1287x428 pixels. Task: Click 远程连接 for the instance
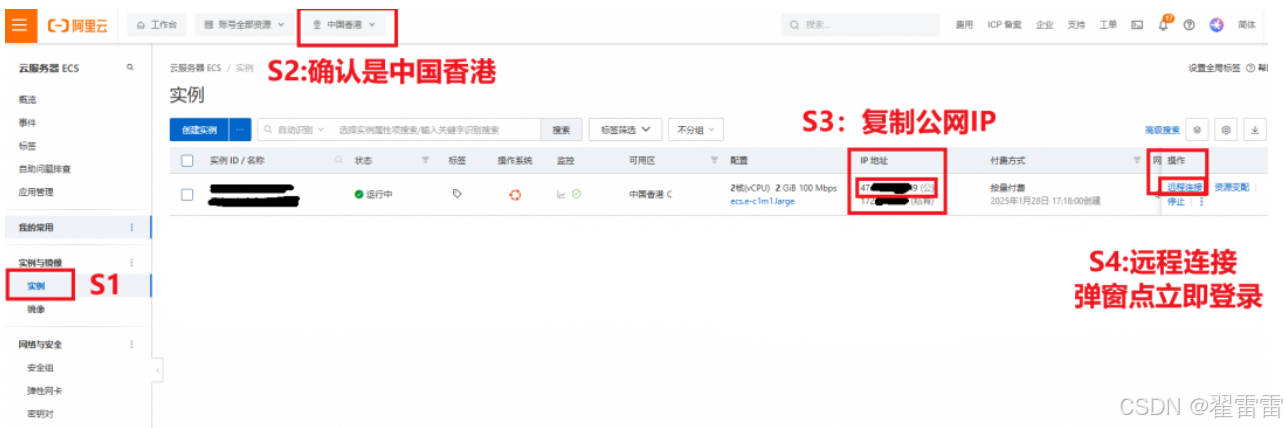click(x=1185, y=187)
